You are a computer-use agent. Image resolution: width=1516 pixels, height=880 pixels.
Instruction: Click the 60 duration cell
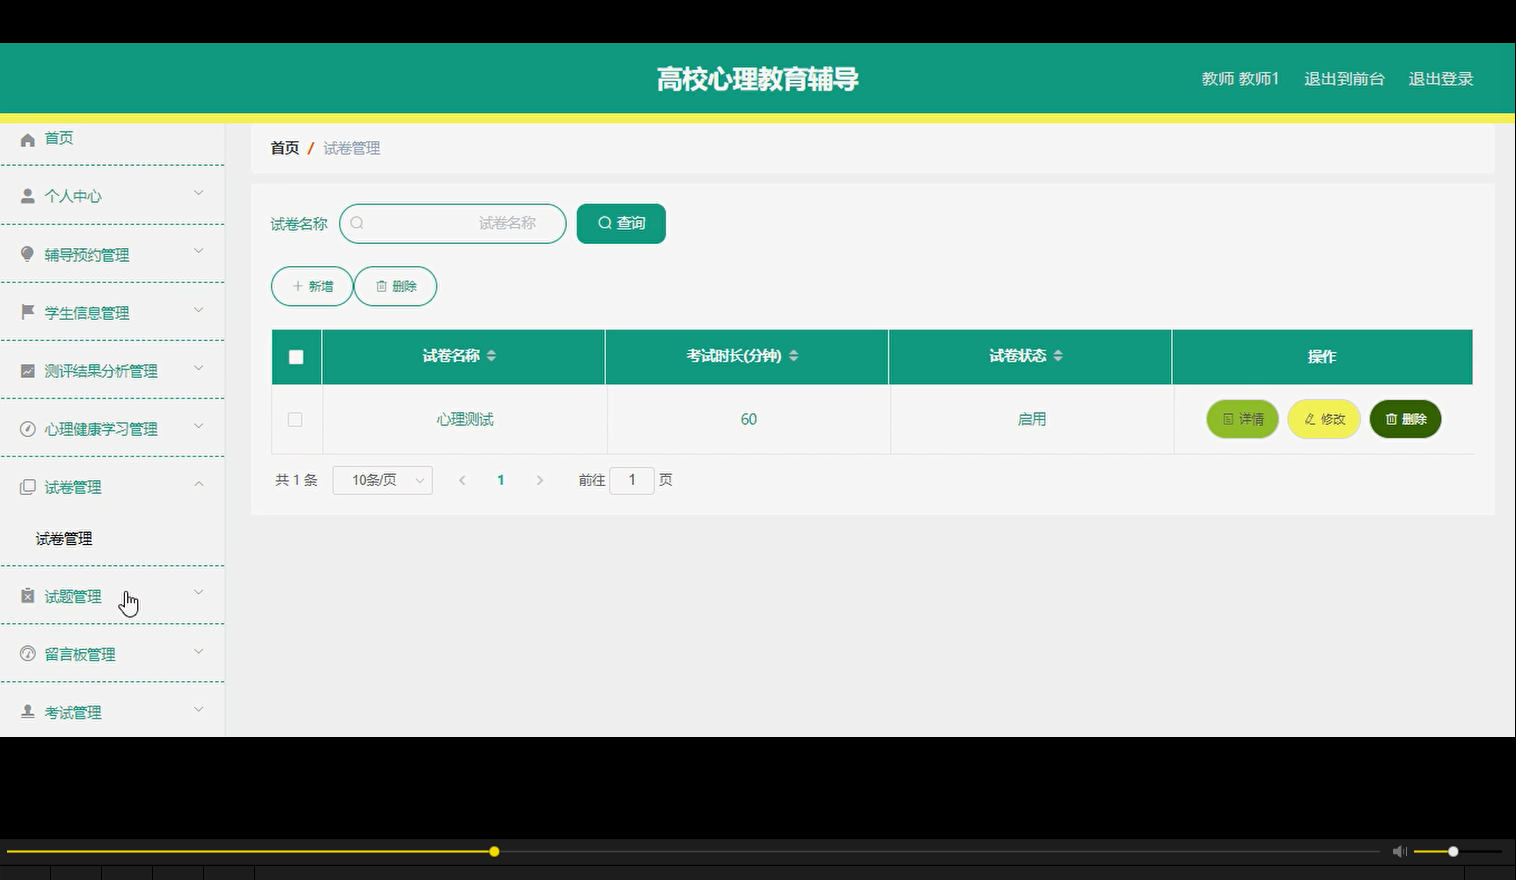pos(749,420)
